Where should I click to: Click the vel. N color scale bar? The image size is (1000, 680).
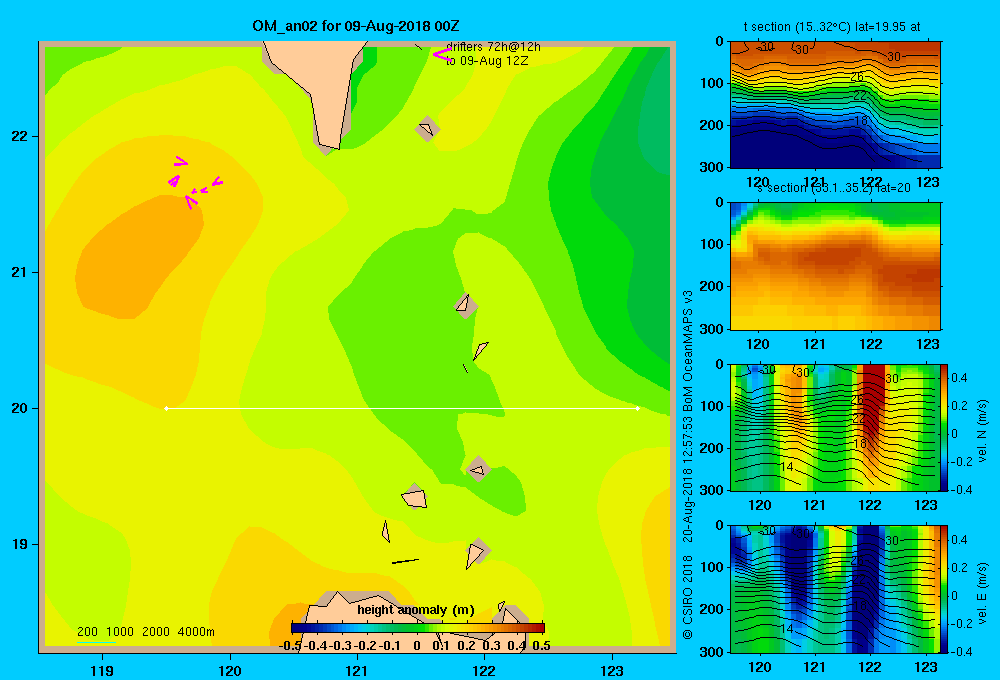coord(945,427)
